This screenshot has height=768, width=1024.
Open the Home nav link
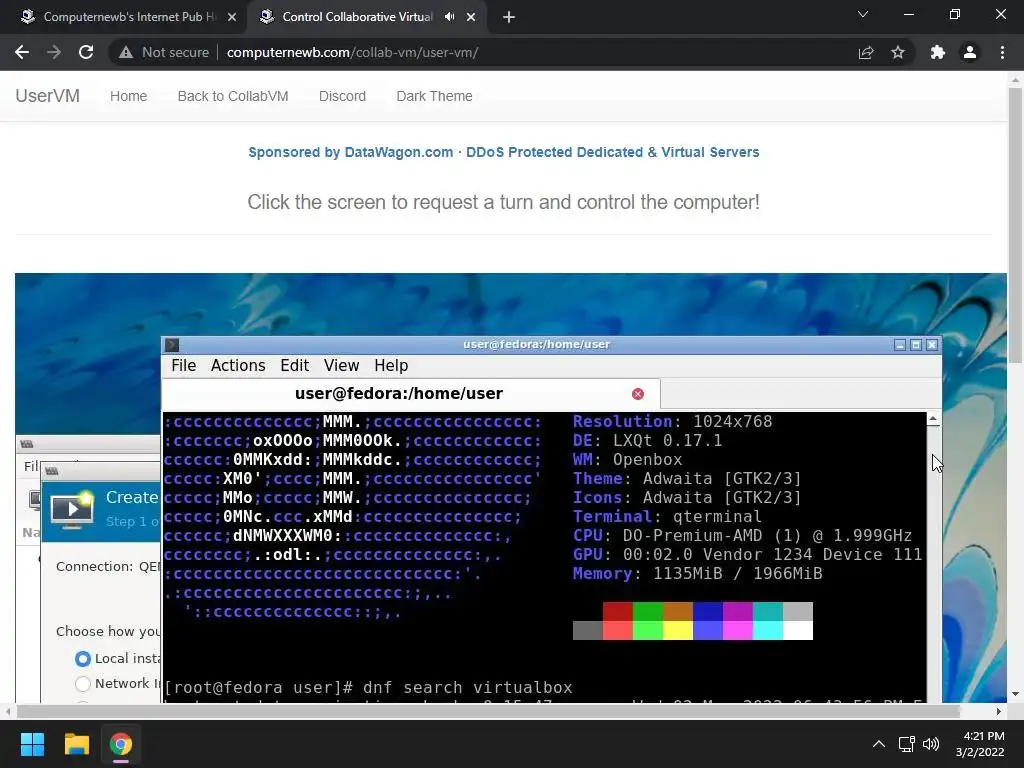(129, 96)
